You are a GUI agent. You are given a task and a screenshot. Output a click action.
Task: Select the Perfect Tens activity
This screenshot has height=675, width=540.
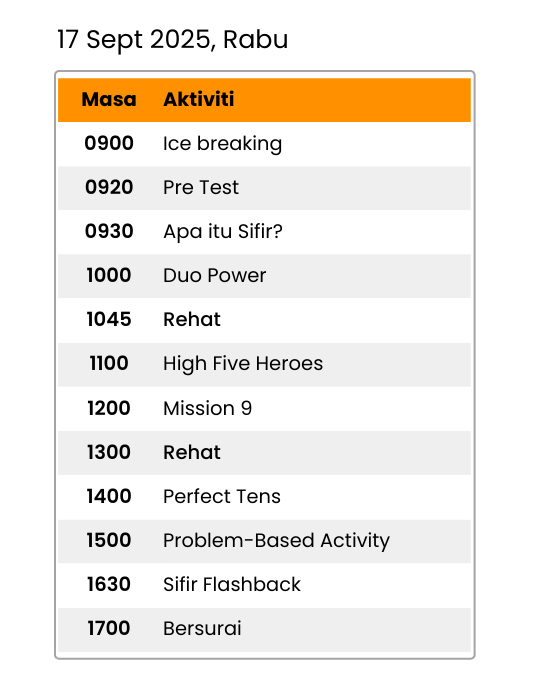coord(222,496)
